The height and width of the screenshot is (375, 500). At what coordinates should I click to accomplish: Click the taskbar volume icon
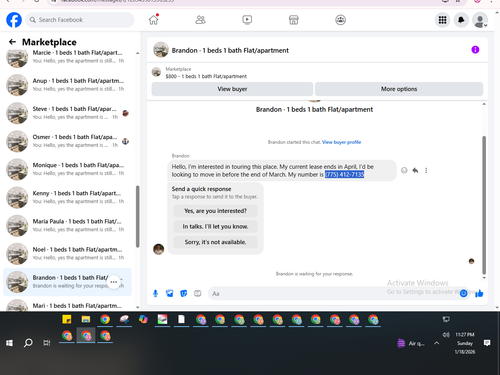pos(446,334)
